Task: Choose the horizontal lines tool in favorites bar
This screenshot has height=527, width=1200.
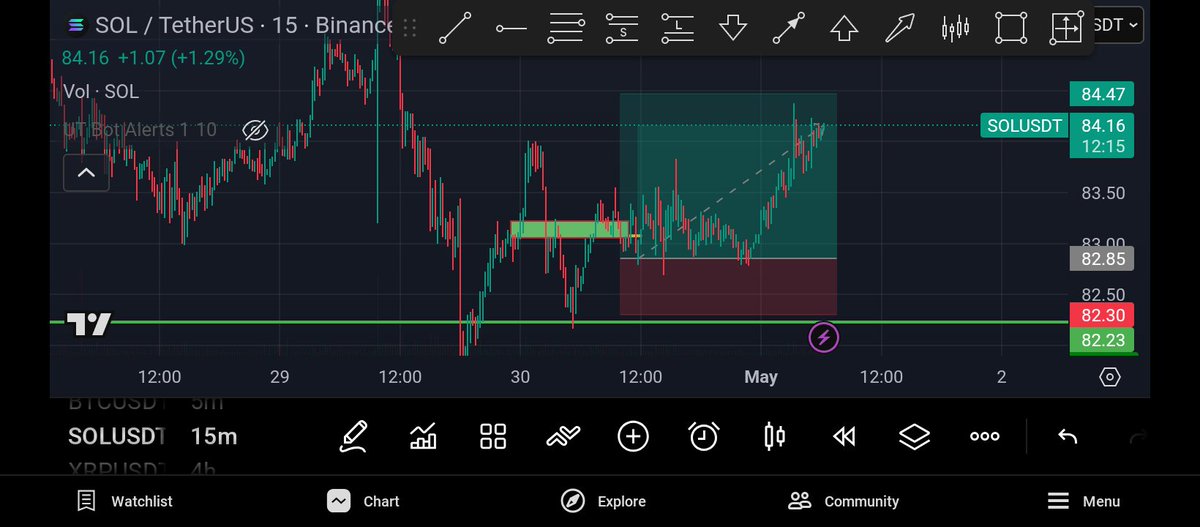Action: click(566, 28)
